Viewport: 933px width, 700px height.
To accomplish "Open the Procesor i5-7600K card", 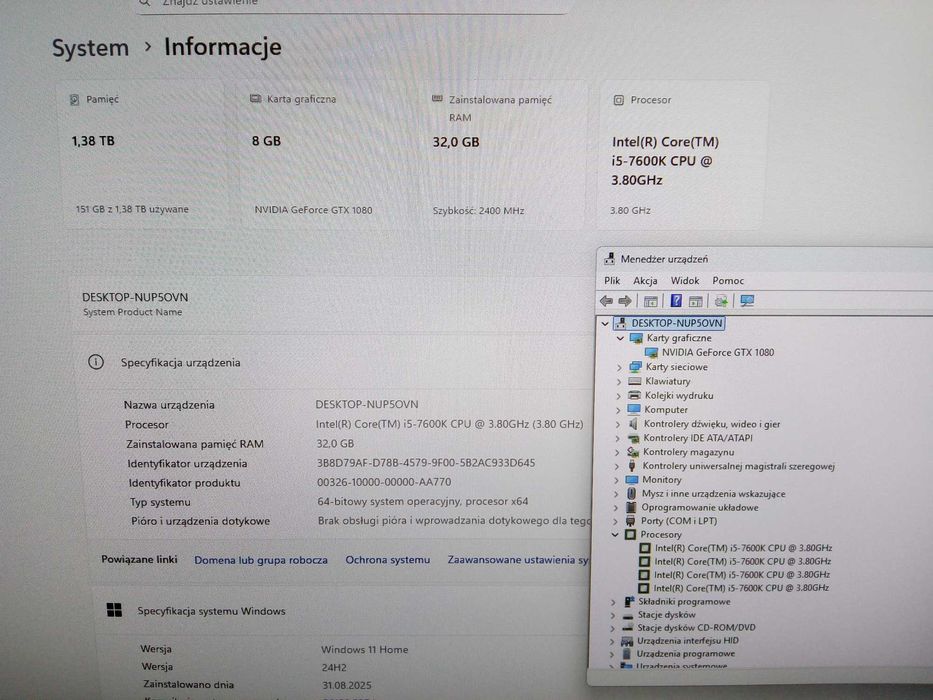I will click(x=681, y=155).
